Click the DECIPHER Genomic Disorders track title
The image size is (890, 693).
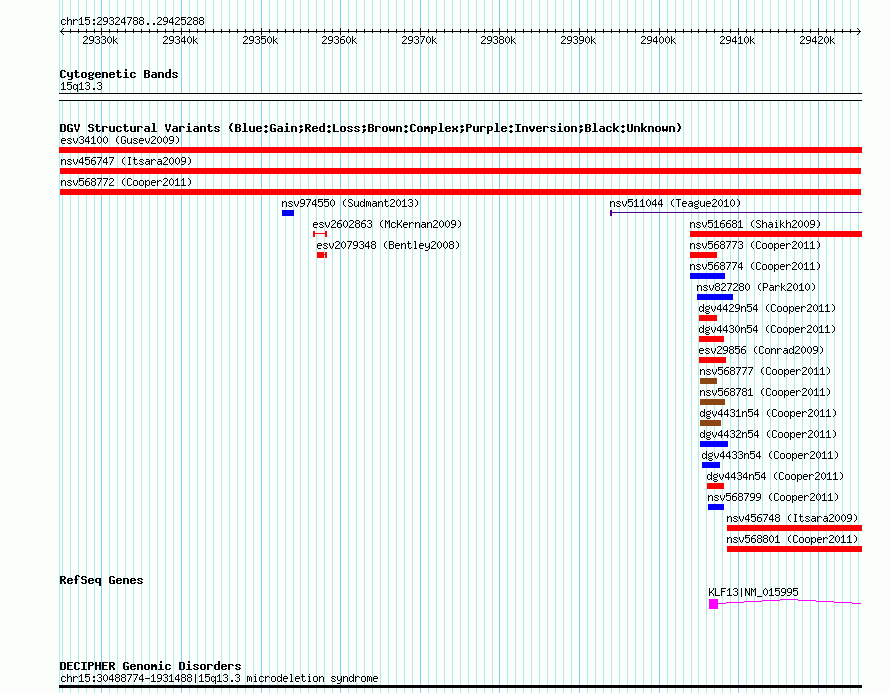[150, 666]
